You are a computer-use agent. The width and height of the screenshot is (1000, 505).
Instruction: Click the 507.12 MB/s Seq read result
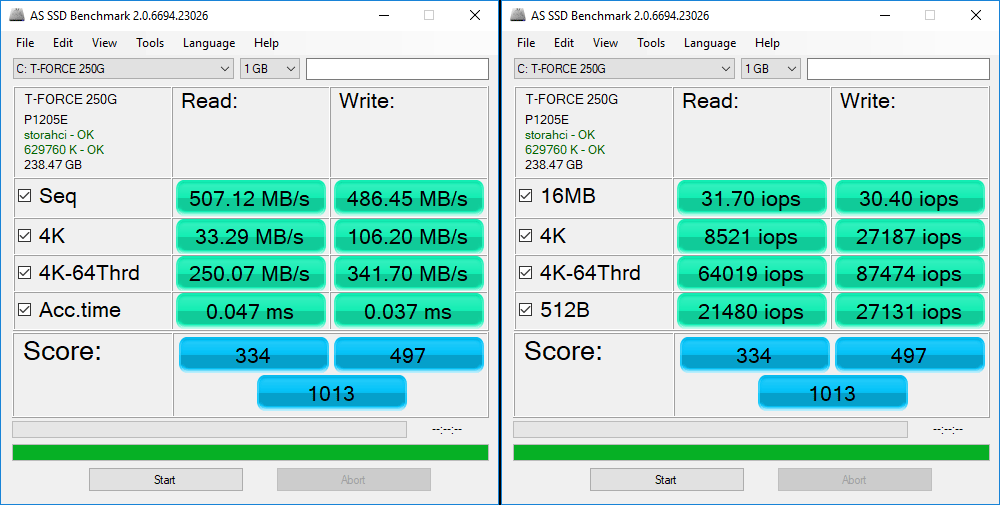click(x=250, y=198)
